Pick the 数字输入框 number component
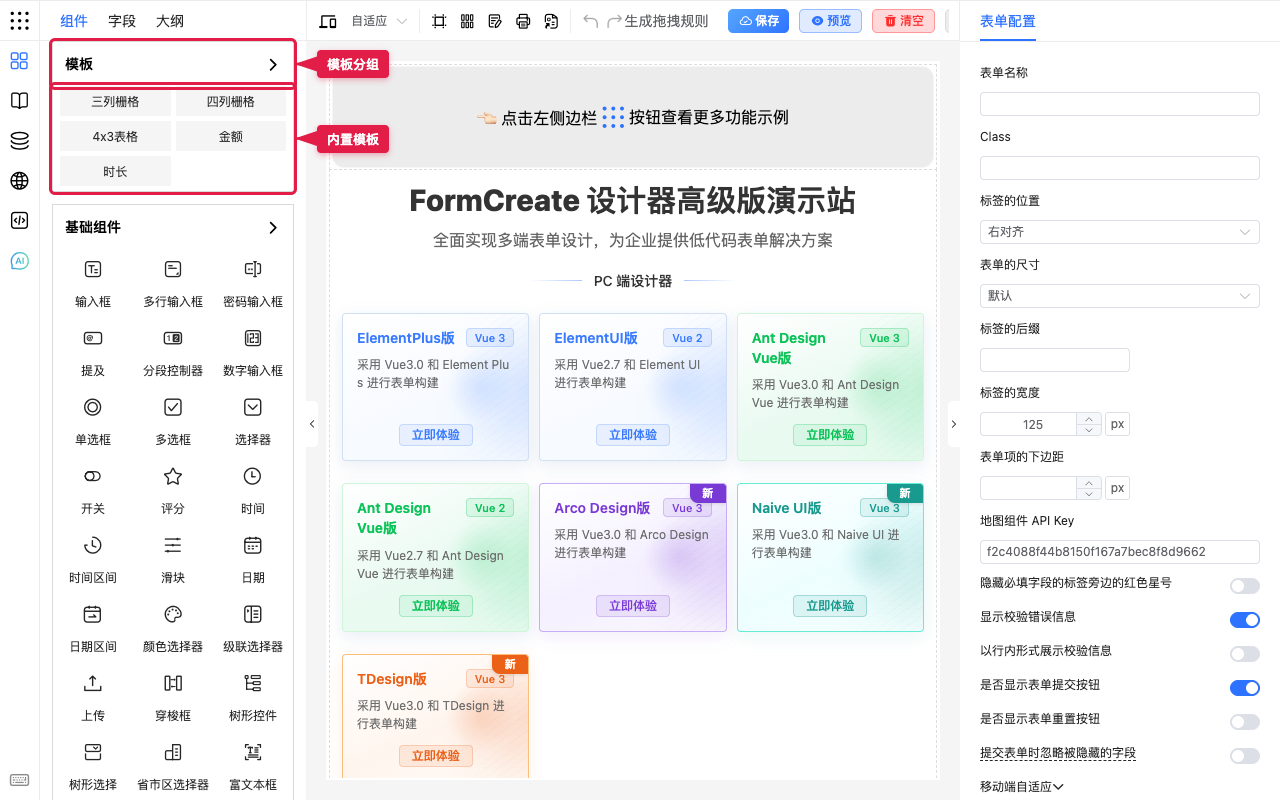 [253, 352]
